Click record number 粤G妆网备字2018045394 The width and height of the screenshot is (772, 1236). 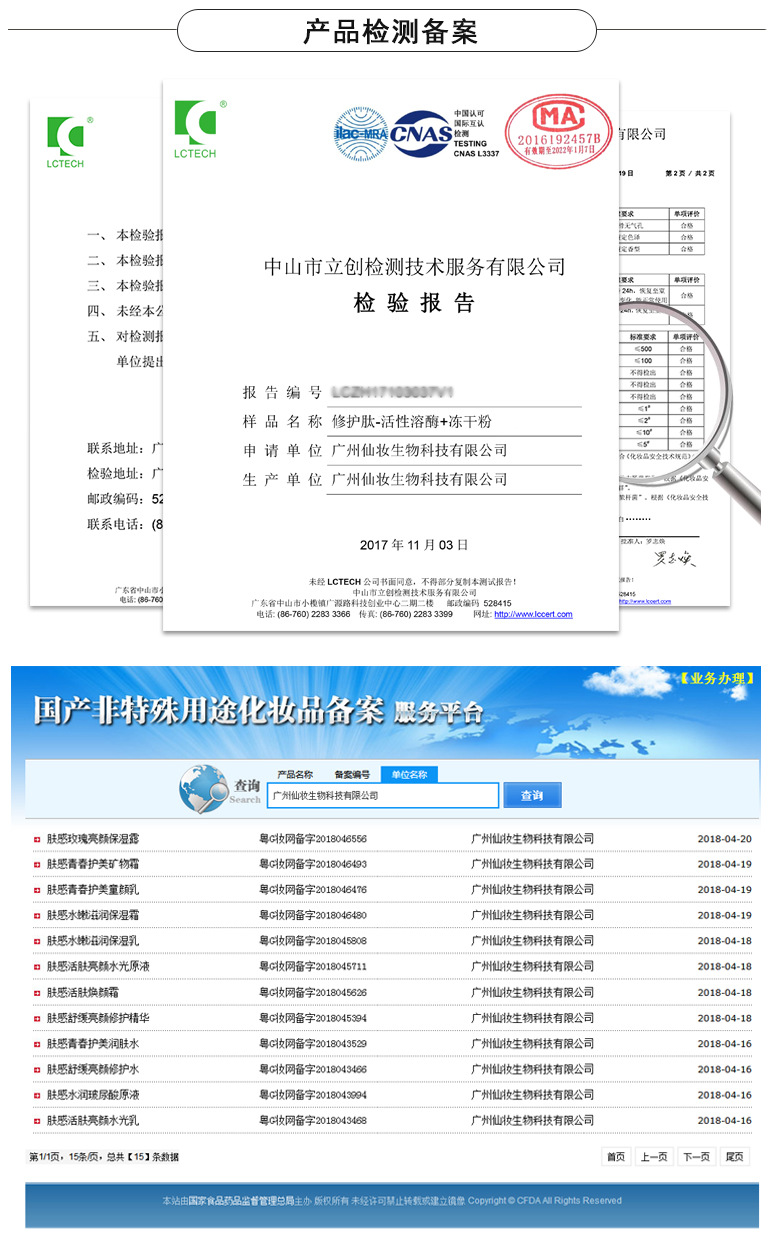pyautogui.click(x=314, y=1018)
